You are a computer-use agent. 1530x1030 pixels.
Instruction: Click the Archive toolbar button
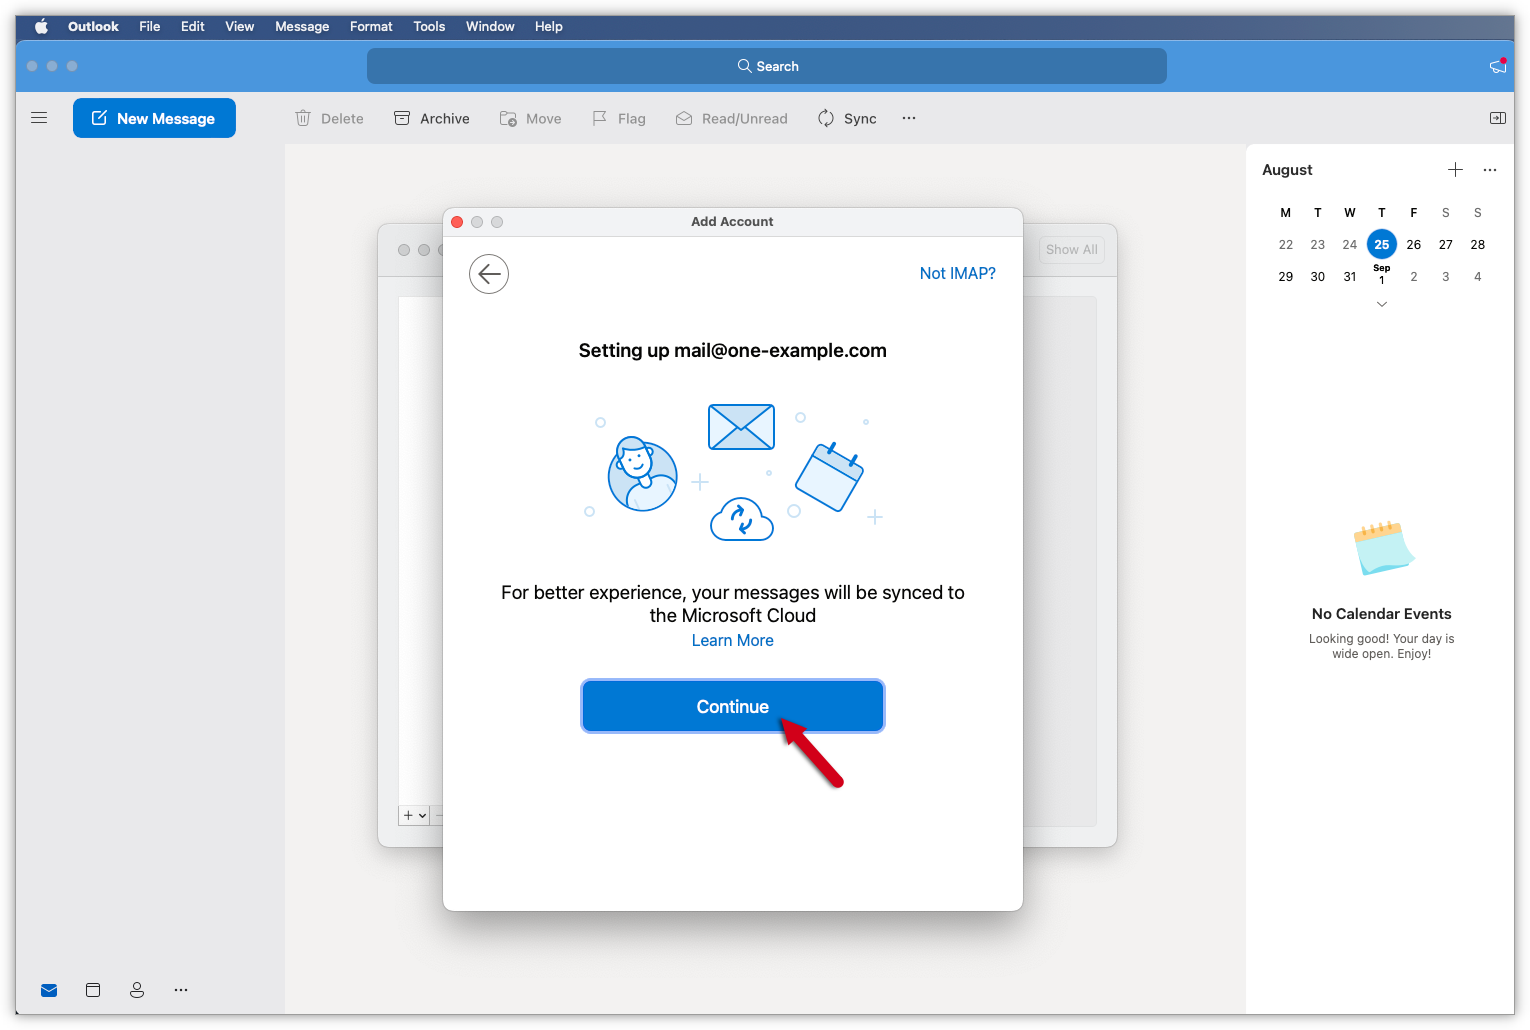(432, 118)
